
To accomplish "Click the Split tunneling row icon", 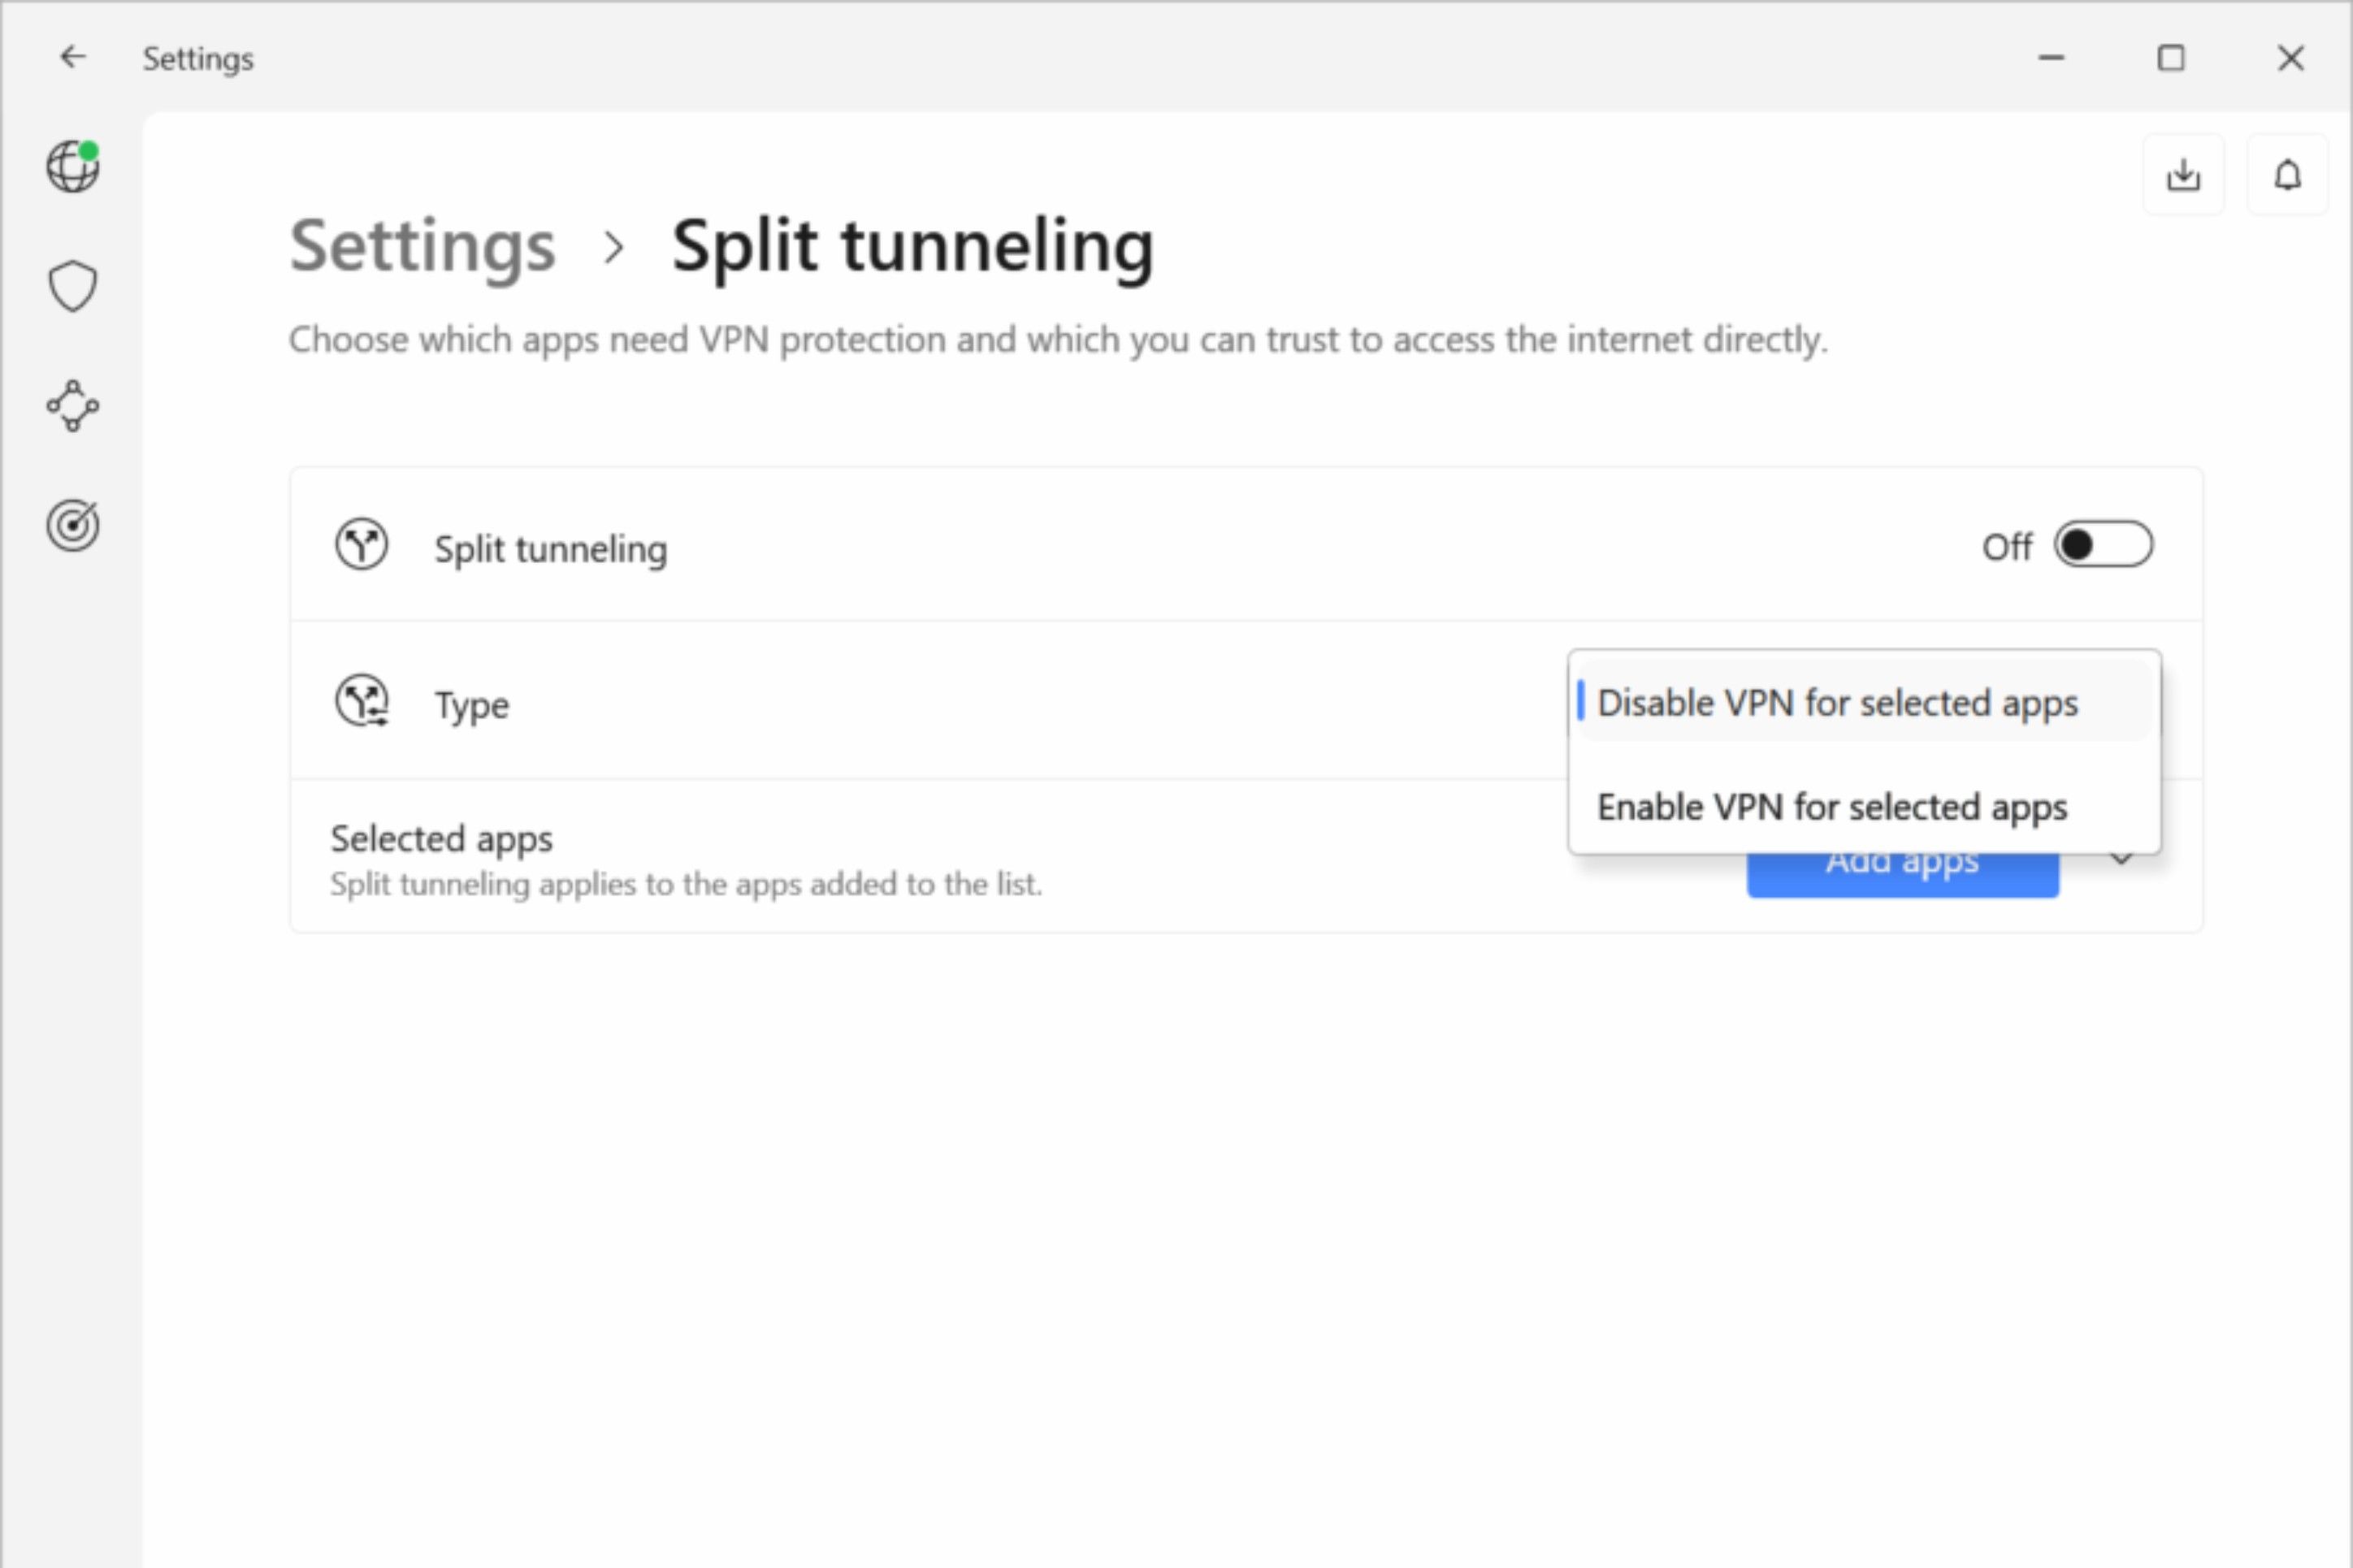I will (x=361, y=545).
